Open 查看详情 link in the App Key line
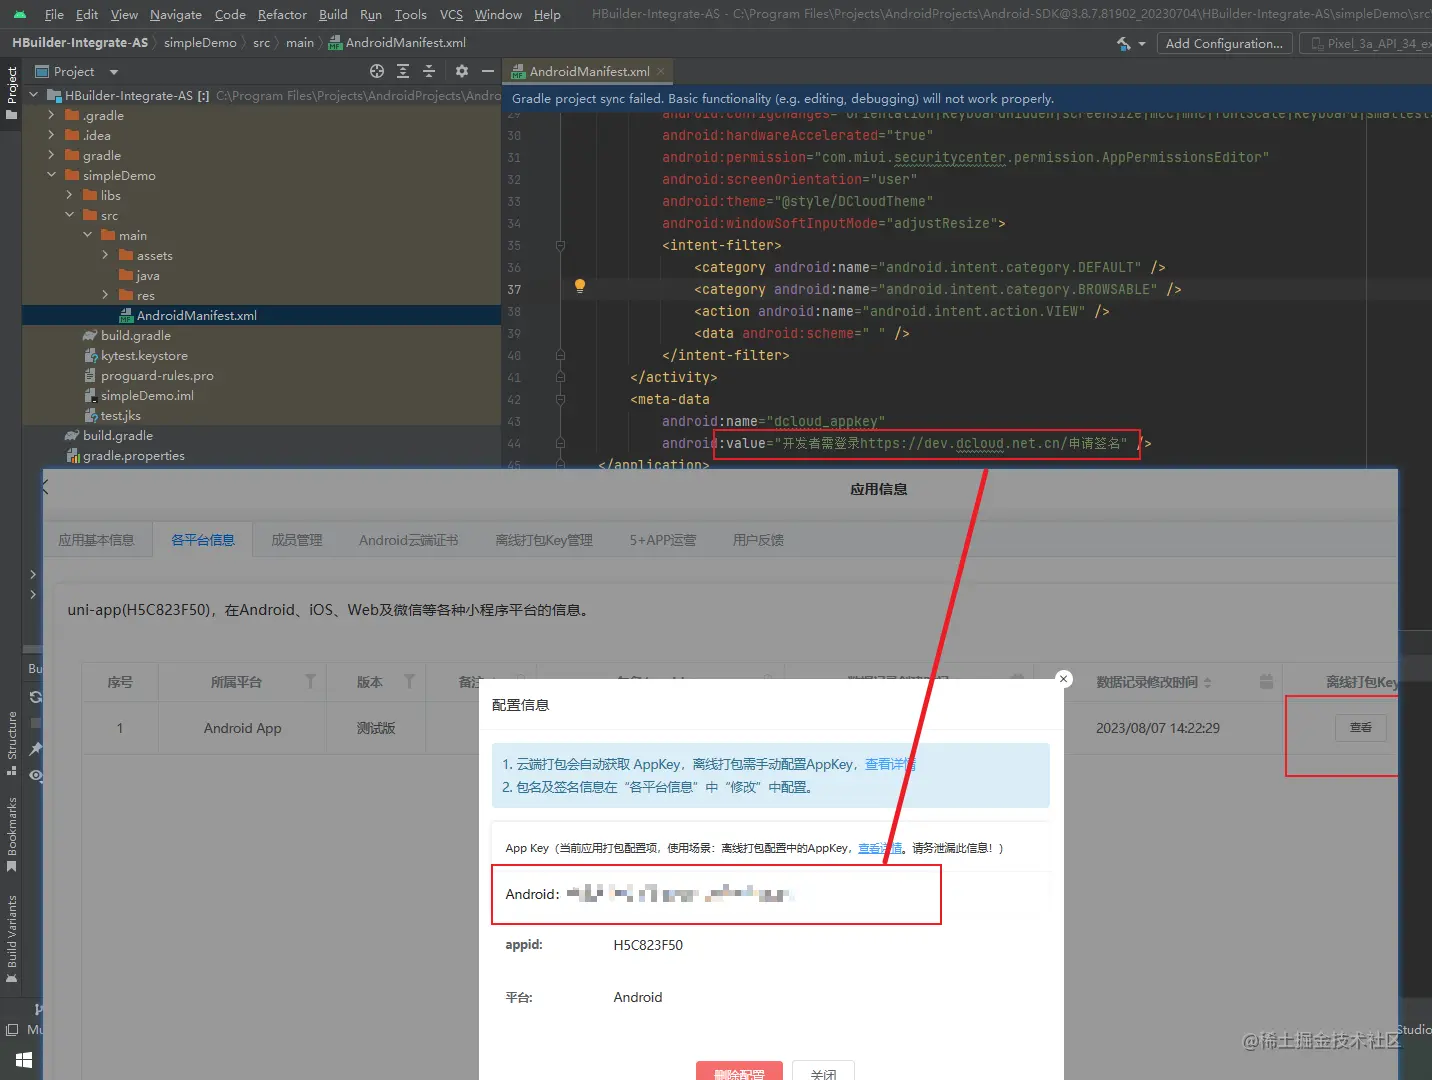Viewport: 1432px width, 1080px height. point(880,848)
